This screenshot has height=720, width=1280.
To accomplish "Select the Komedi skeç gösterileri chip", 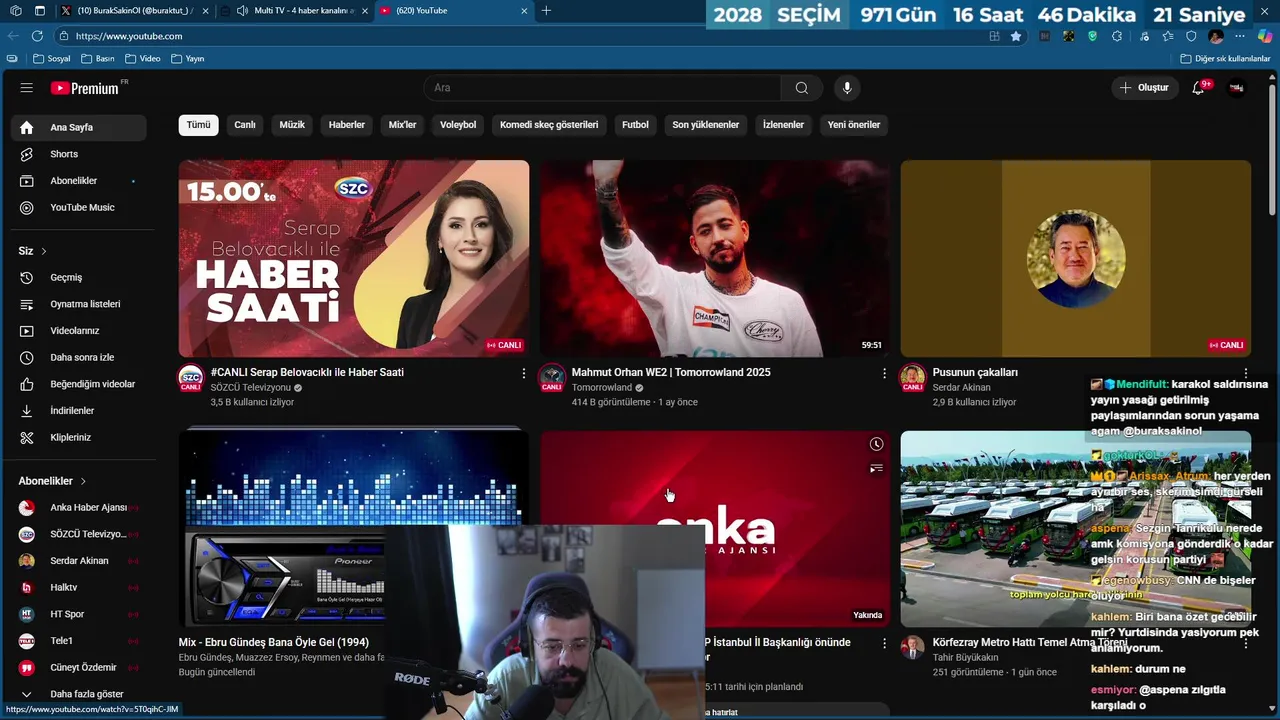I will pos(549,125).
